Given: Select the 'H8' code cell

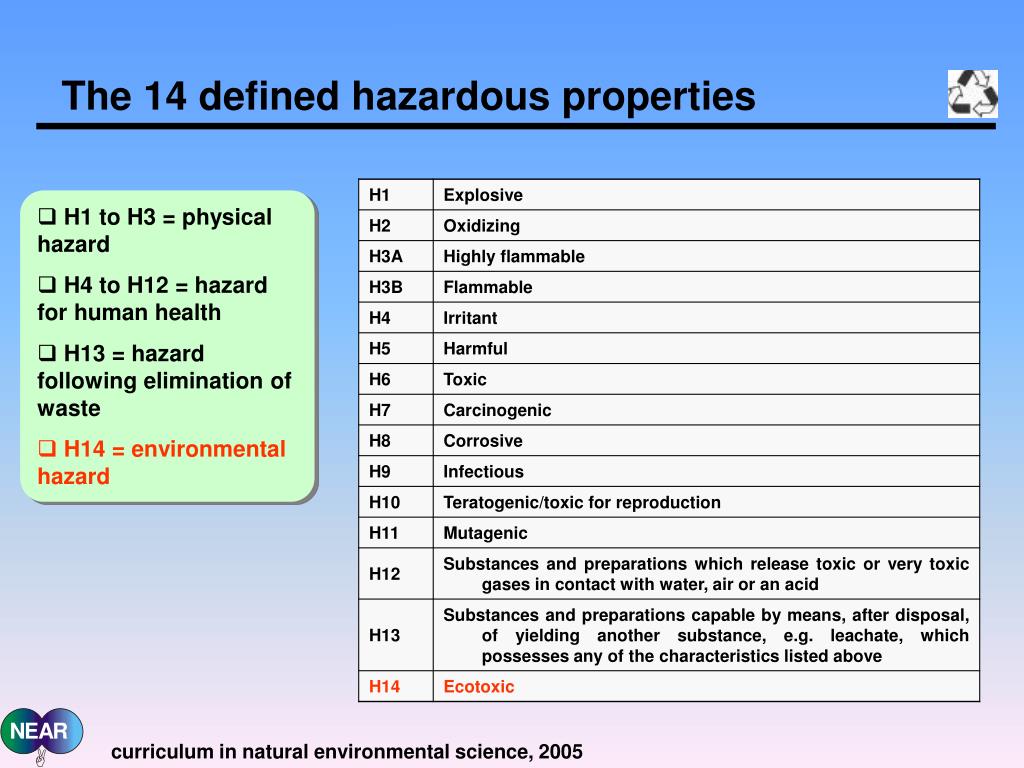Looking at the screenshot, I should click(x=396, y=440).
